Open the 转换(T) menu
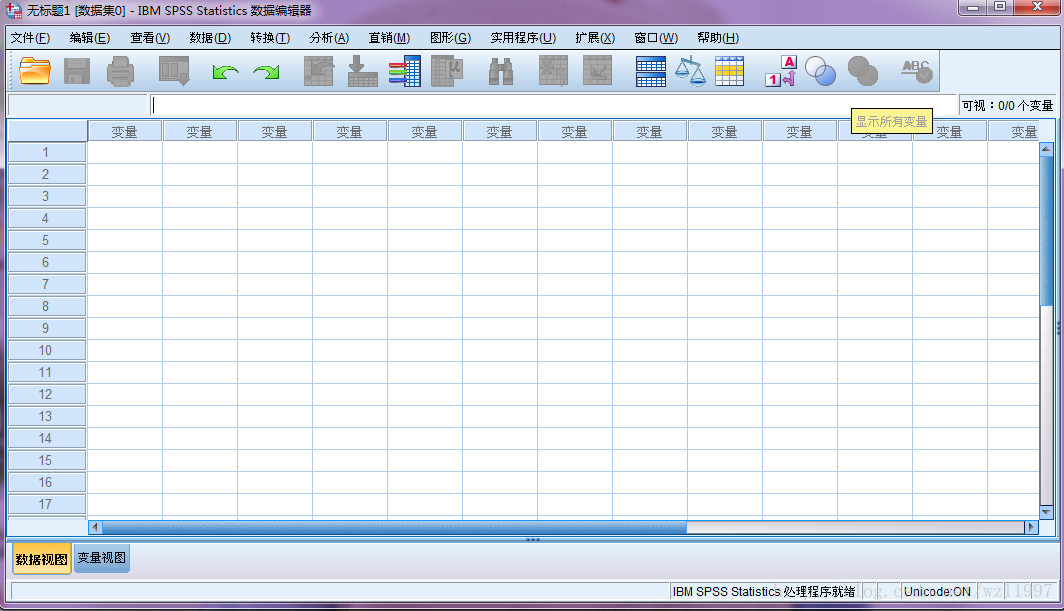 [270, 38]
